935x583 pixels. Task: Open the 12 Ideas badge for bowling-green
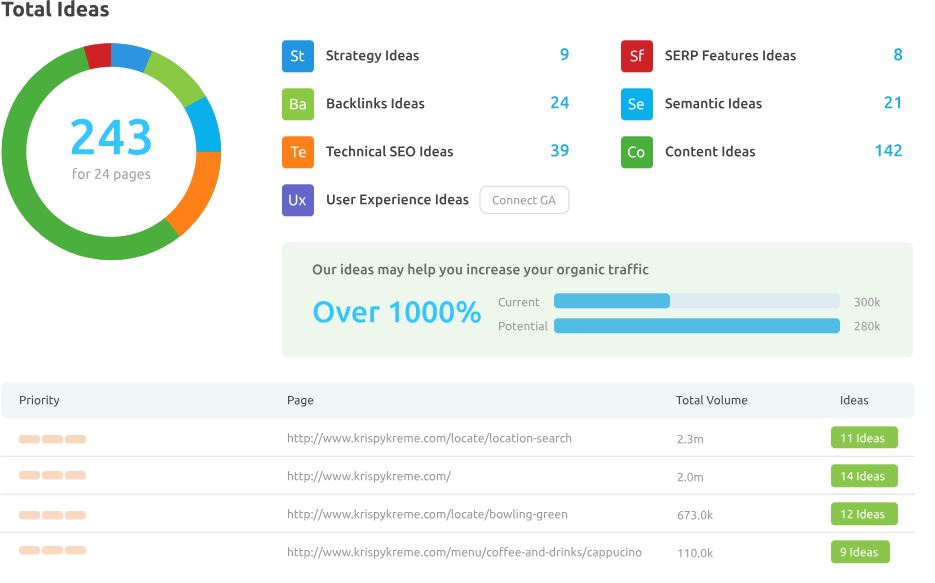[863, 514]
